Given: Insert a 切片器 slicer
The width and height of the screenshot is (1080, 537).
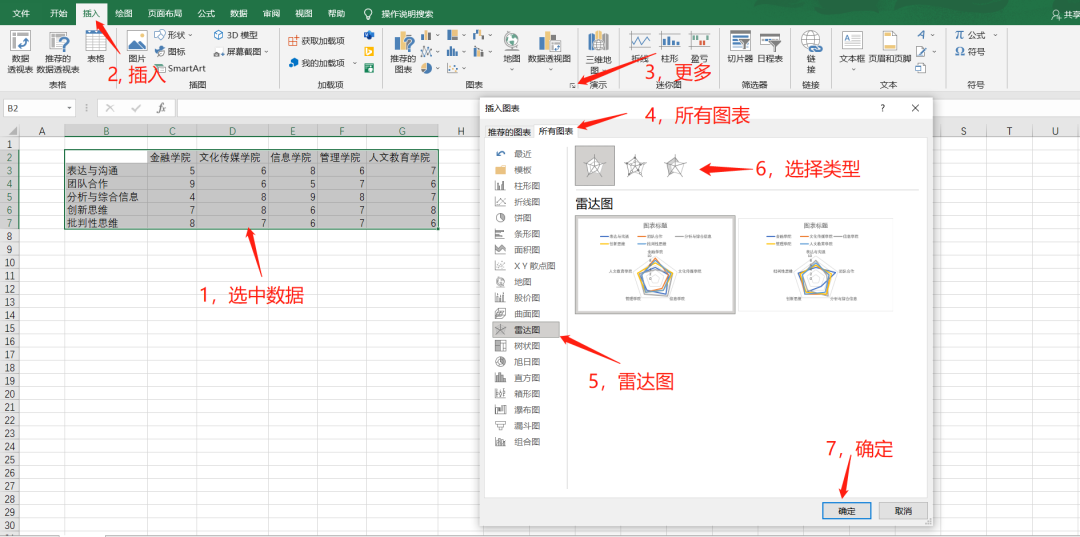Looking at the screenshot, I should (x=740, y=47).
